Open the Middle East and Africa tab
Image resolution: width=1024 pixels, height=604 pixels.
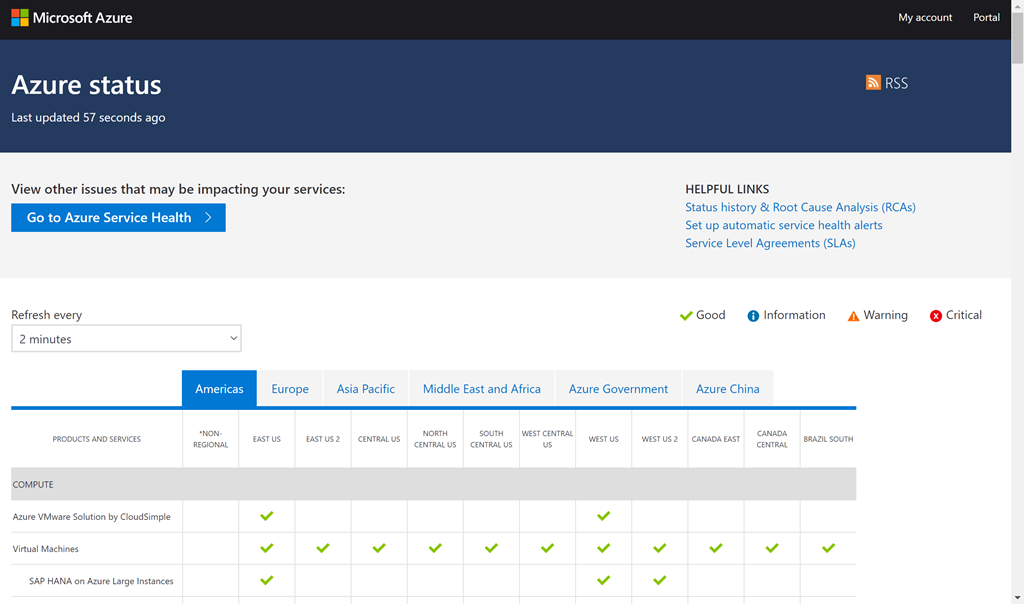(481, 389)
